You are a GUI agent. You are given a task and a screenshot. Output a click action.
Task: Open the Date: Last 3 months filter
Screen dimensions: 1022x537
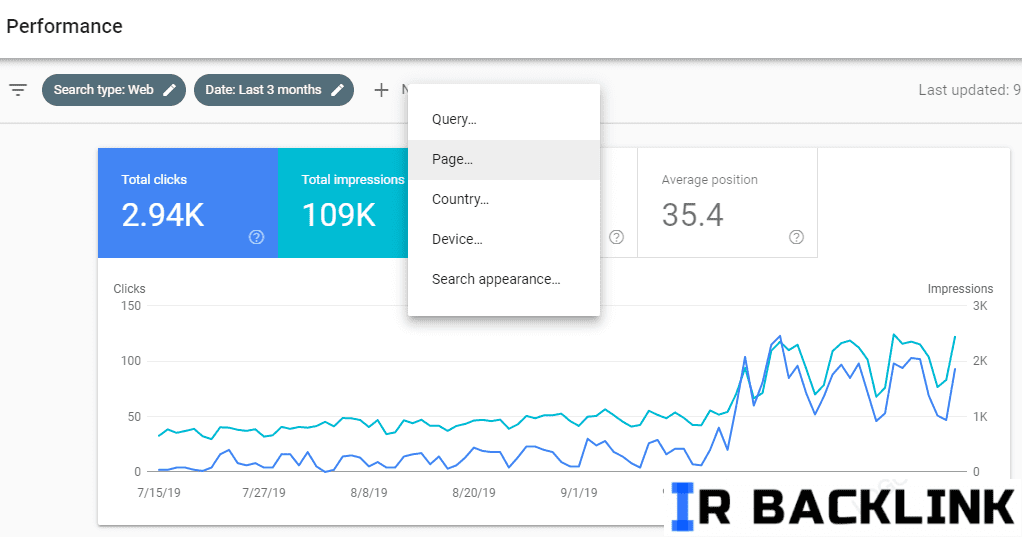pyautogui.click(x=263, y=90)
